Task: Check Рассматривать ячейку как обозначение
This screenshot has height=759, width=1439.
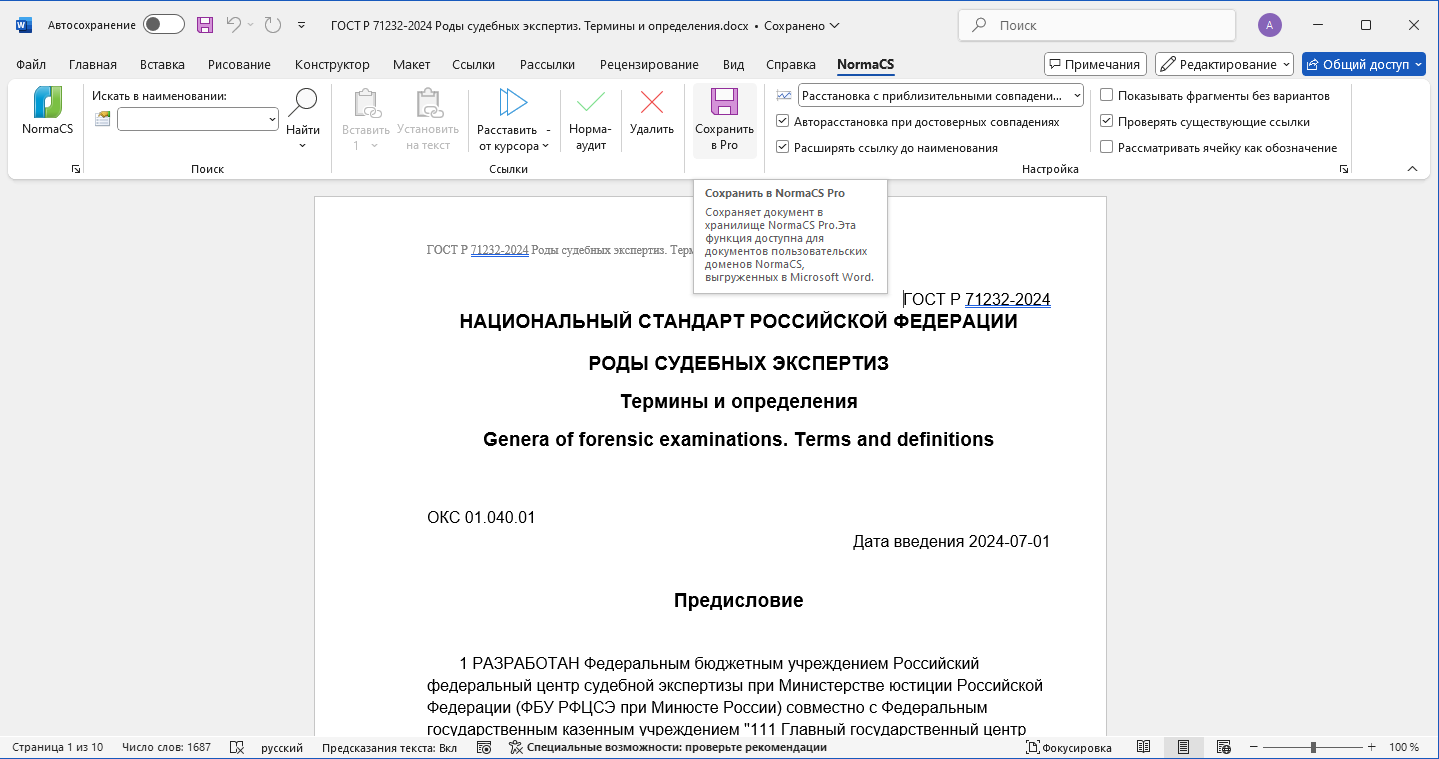Action: [x=1107, y=147]
